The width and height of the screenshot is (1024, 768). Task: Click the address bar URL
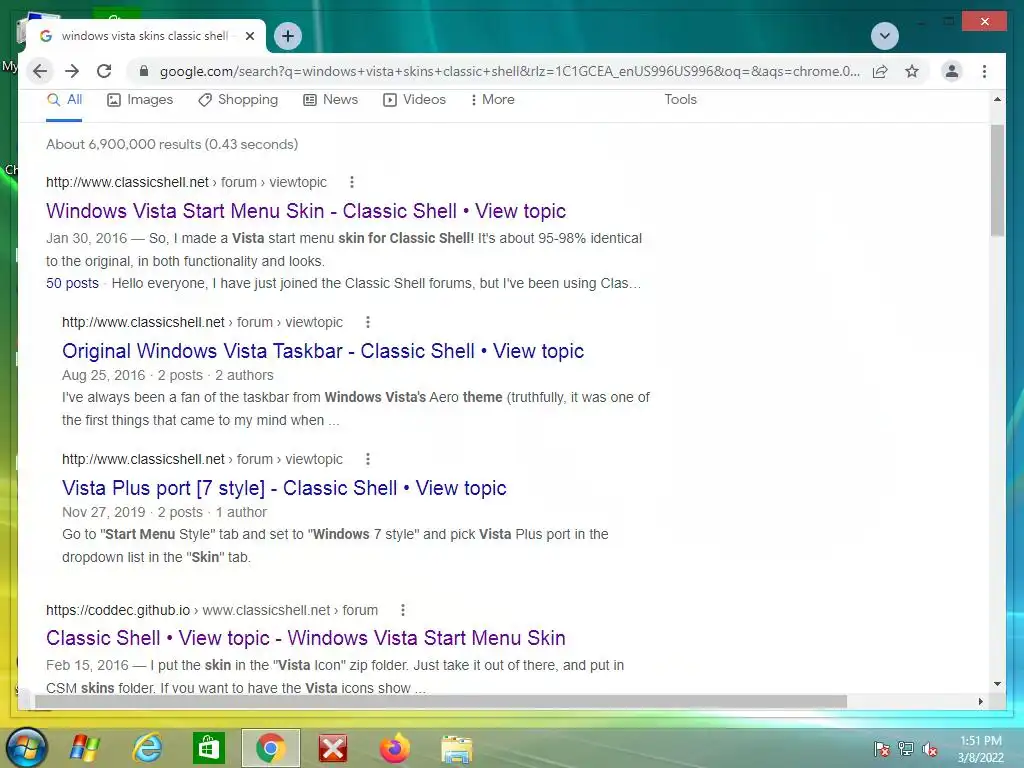click(509, 71)
